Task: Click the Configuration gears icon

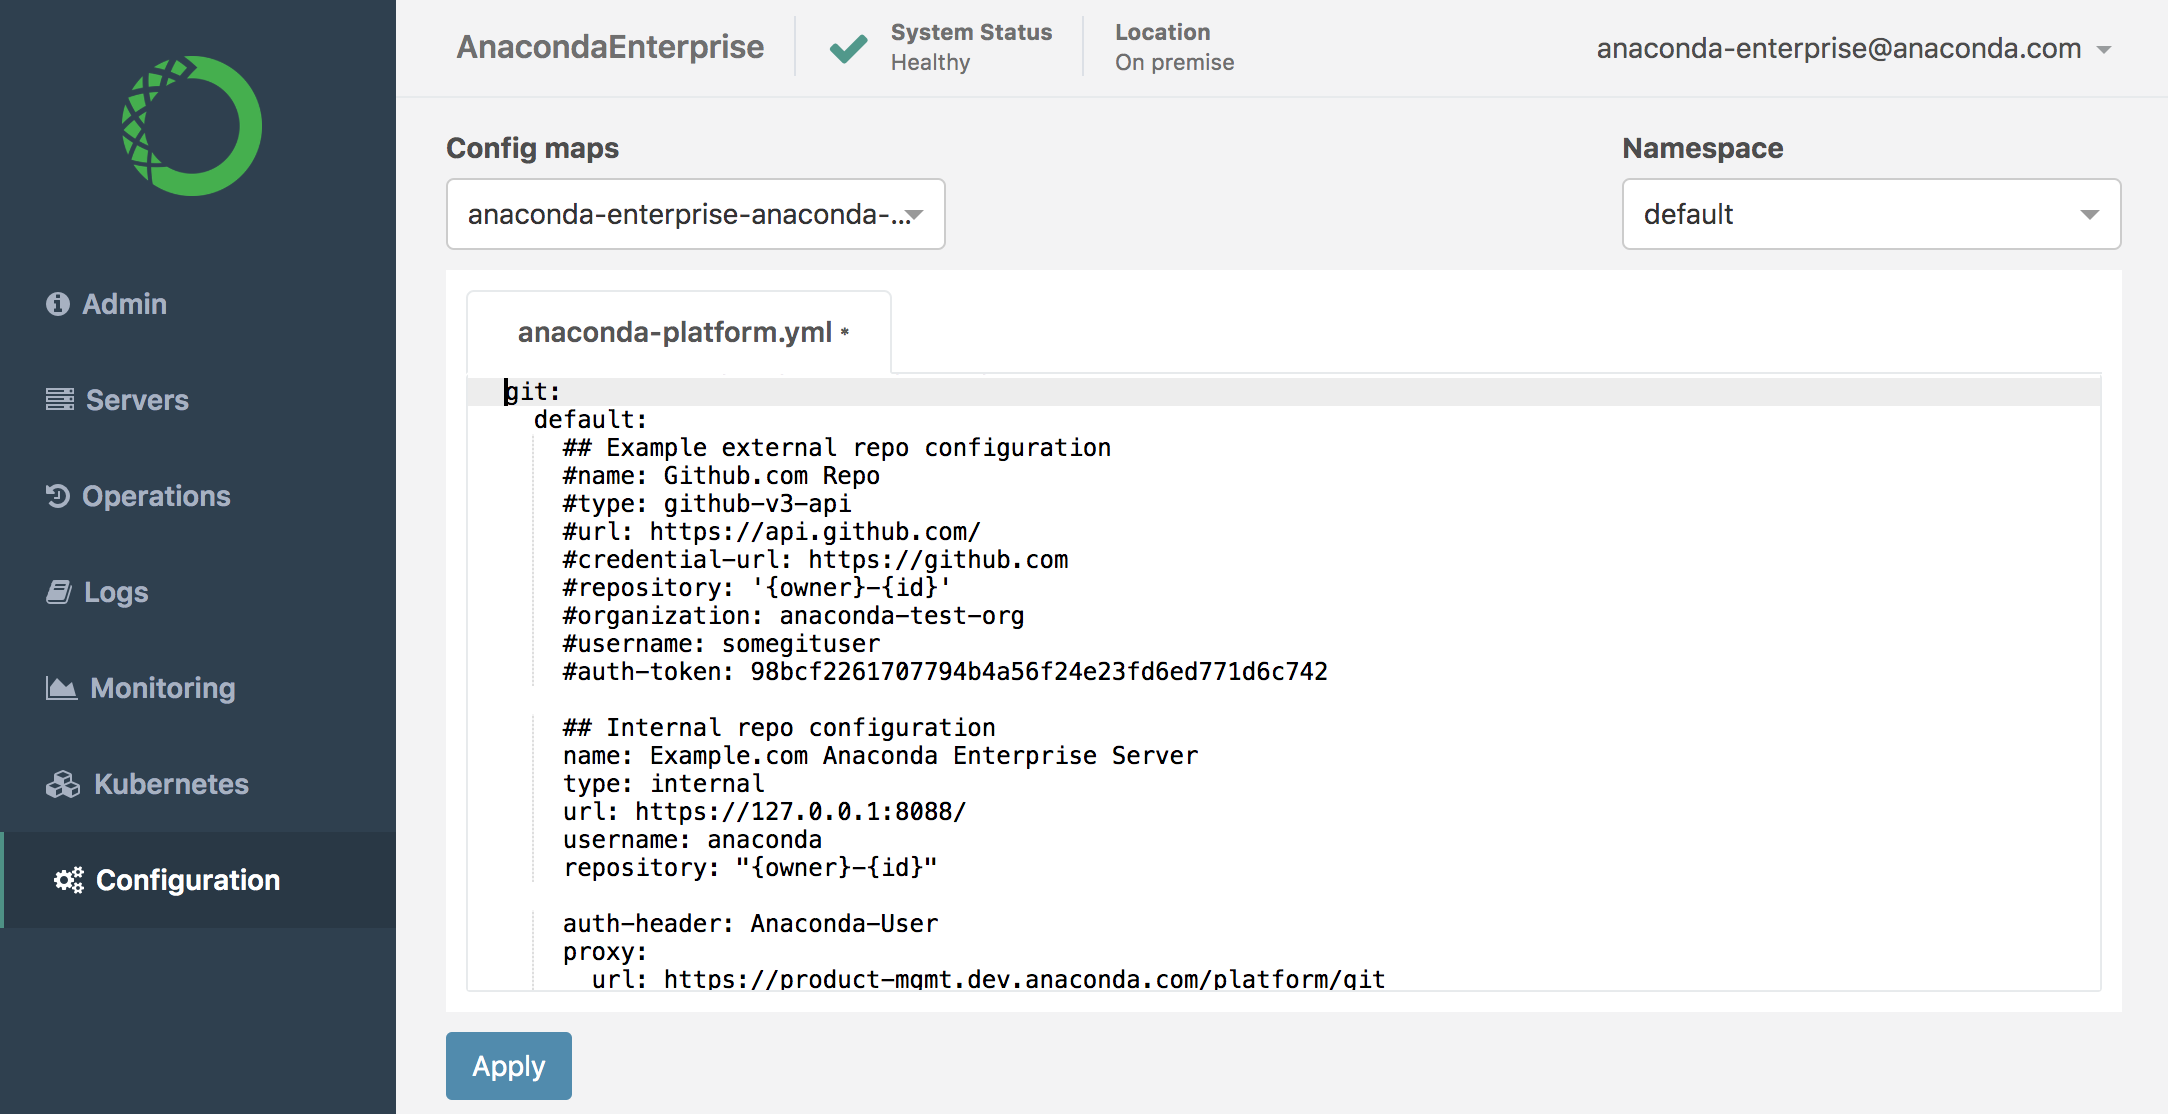Action: (x=69, y=880)
